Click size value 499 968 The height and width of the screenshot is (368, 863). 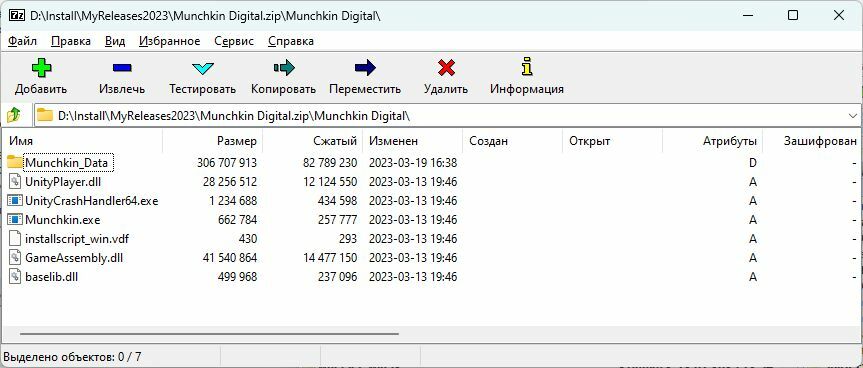237,277
